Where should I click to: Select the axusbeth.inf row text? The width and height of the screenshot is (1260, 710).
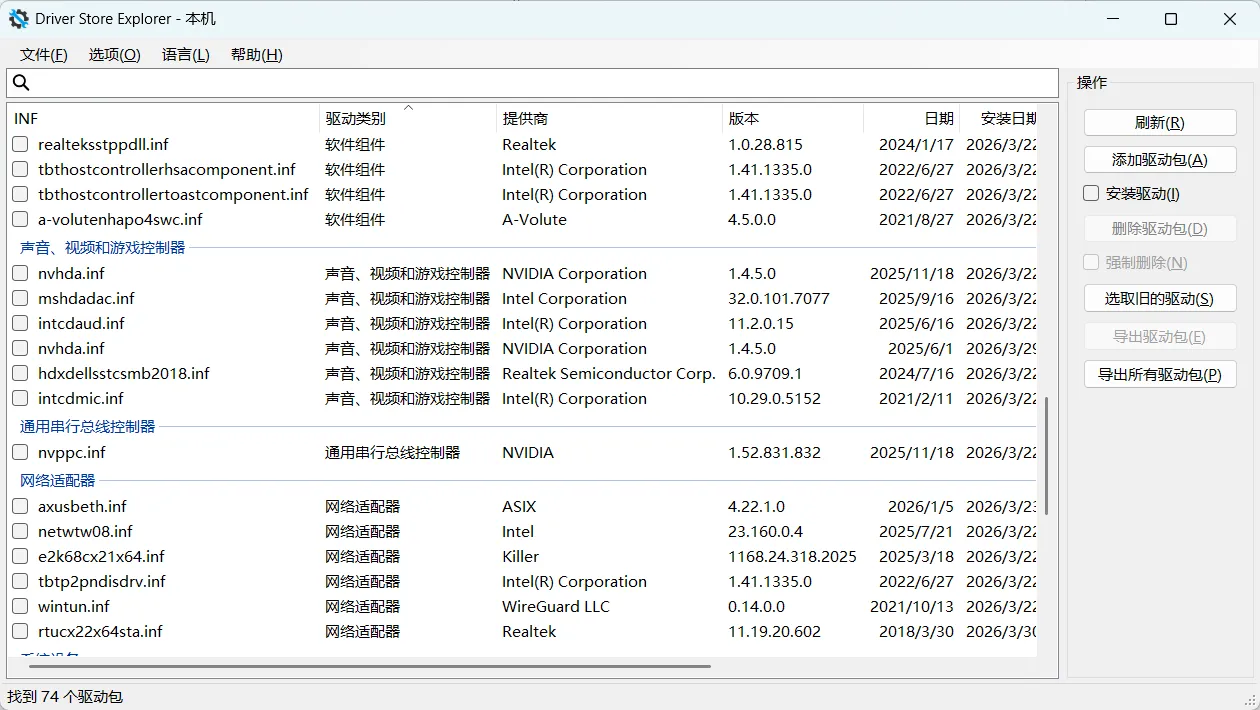[x=82, y=507]
